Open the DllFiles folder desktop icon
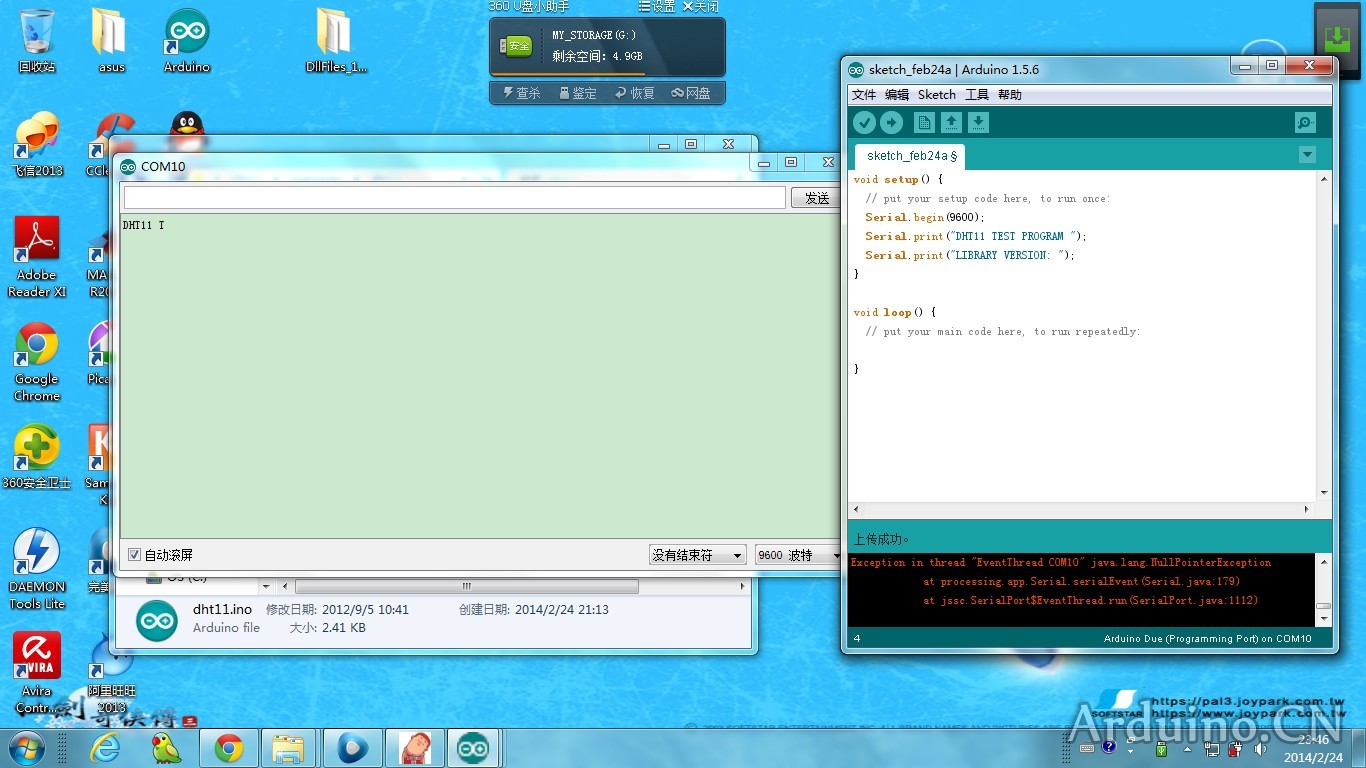The height and width of the screenshot is (768, 1366). 336,40
